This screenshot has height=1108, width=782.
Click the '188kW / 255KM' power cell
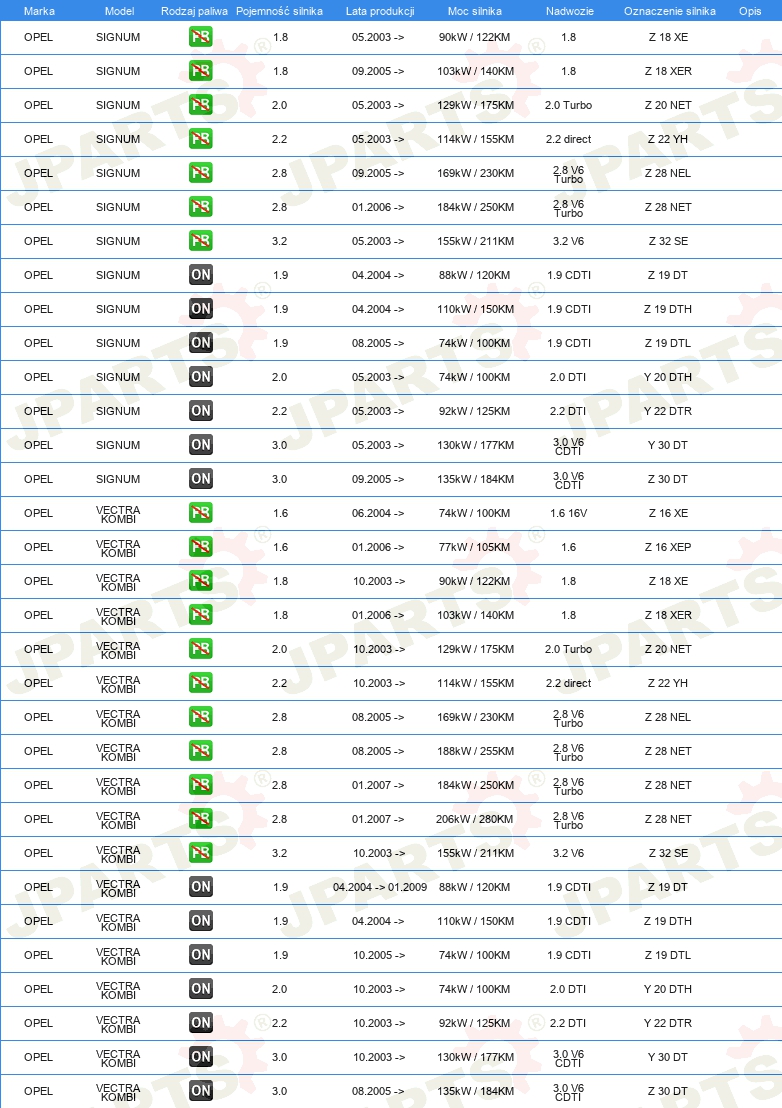point(475,750)
